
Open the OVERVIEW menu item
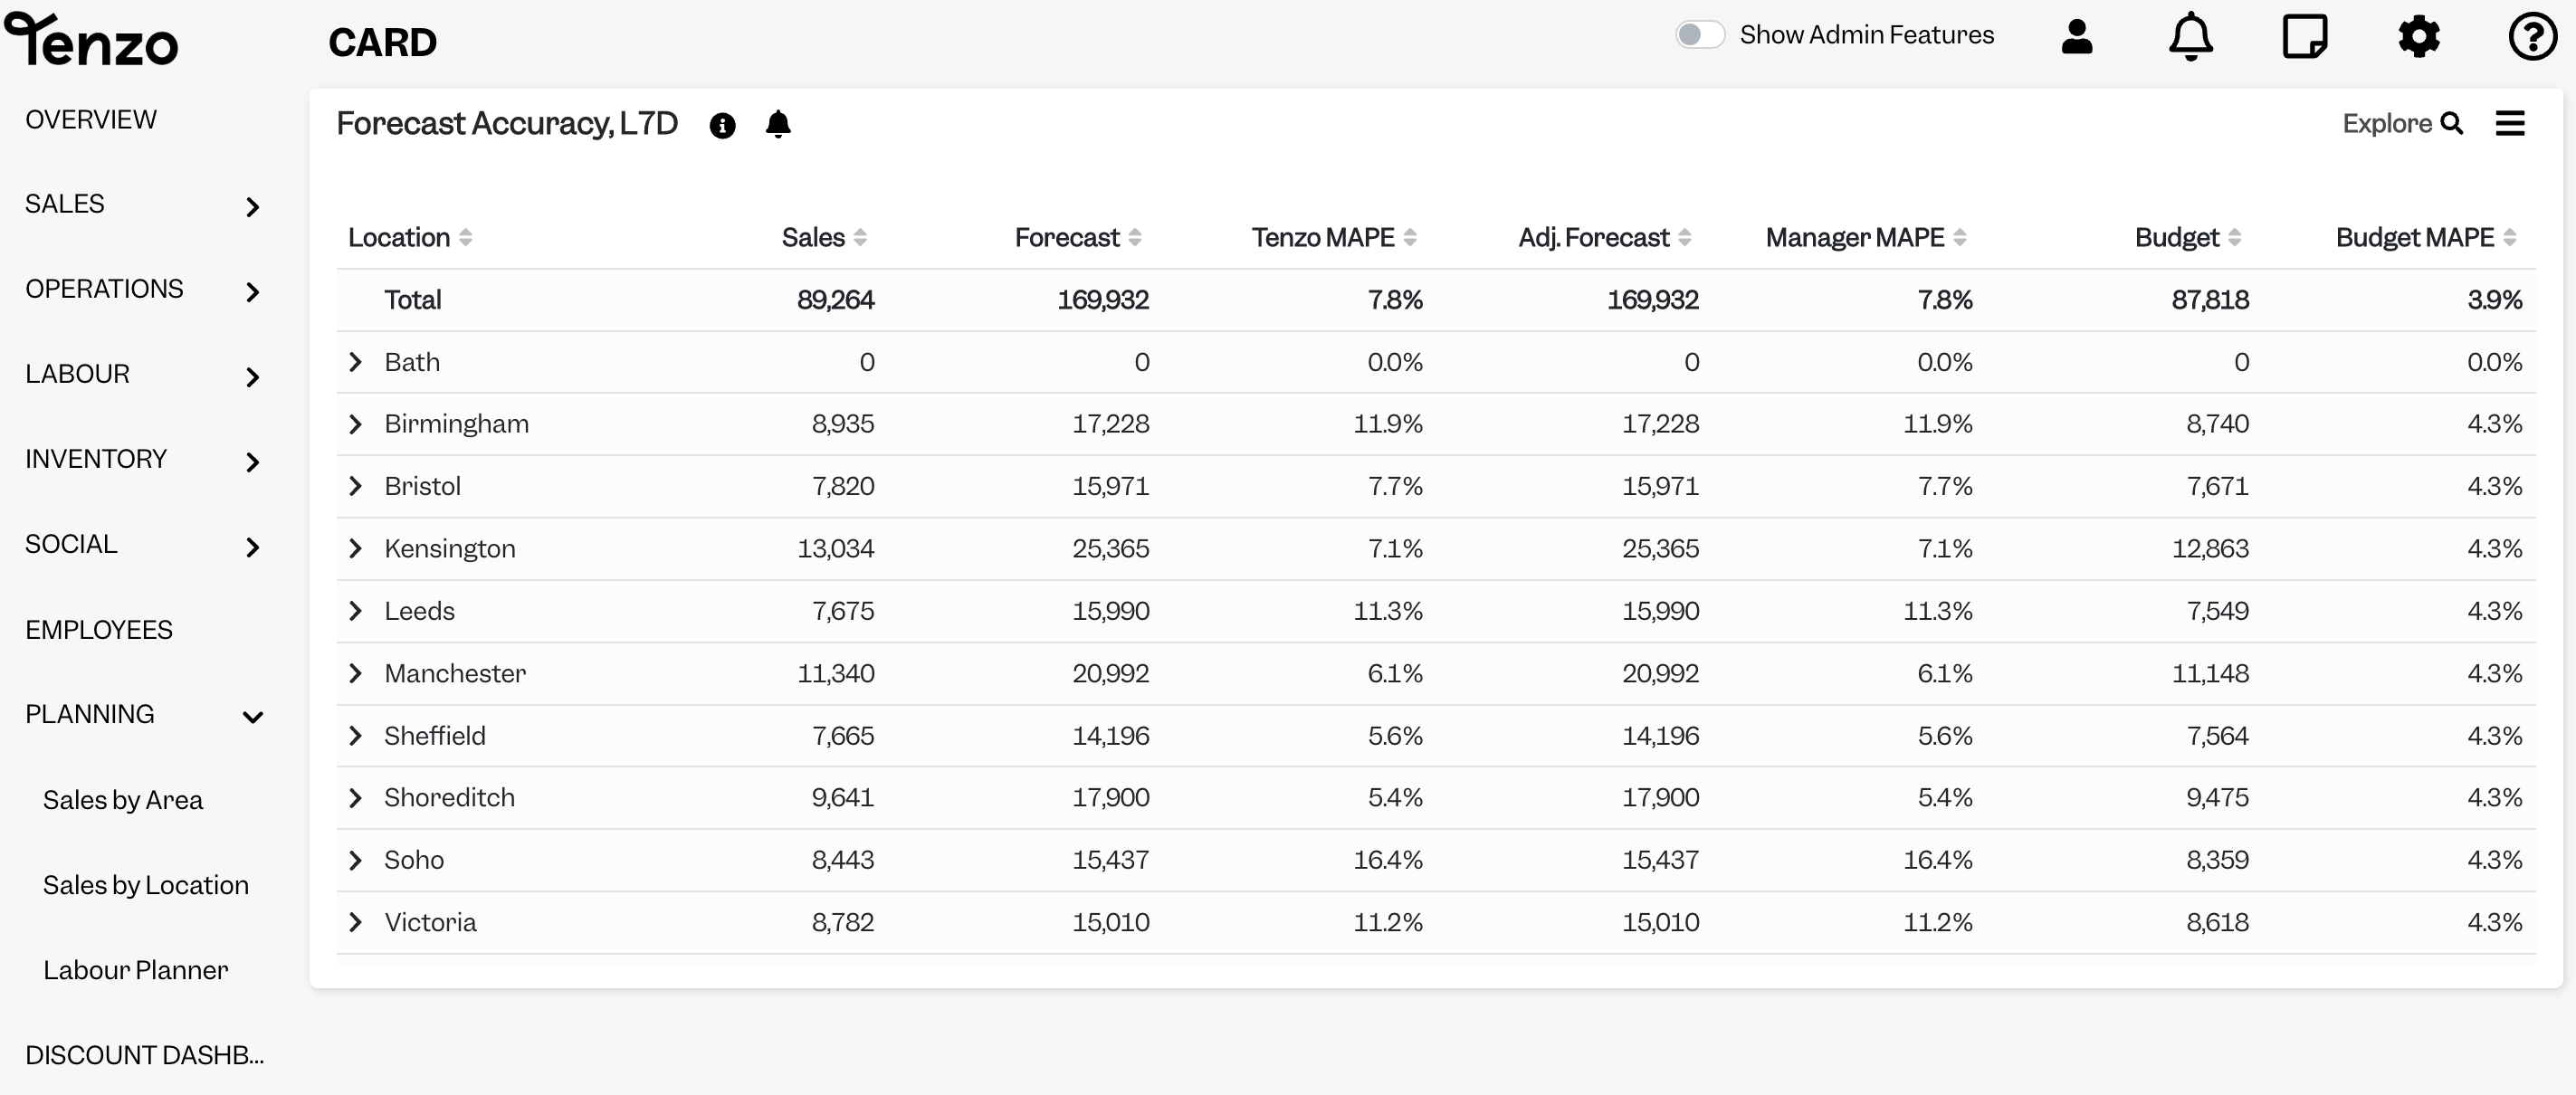91,120
